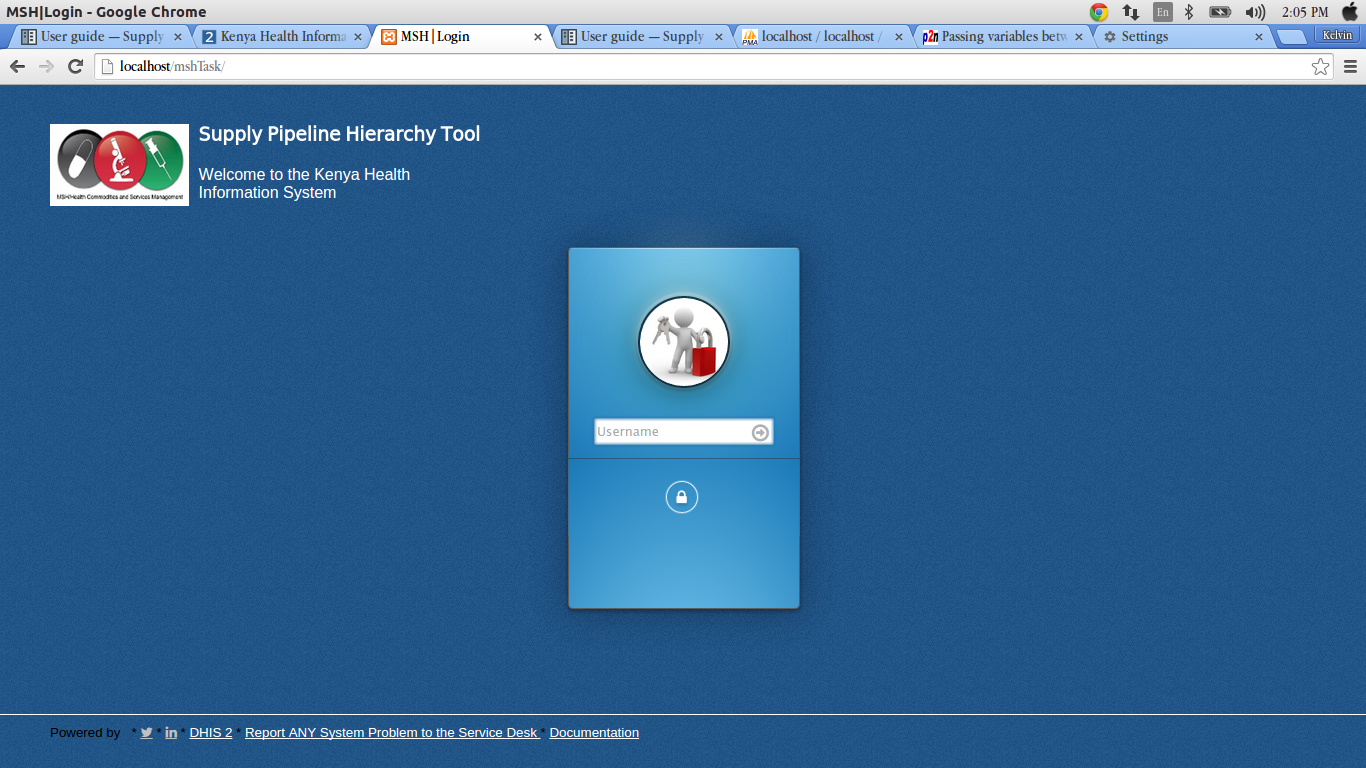Open the sound volume indicator
This screenshot has height=768, width=1366.
1255,12
